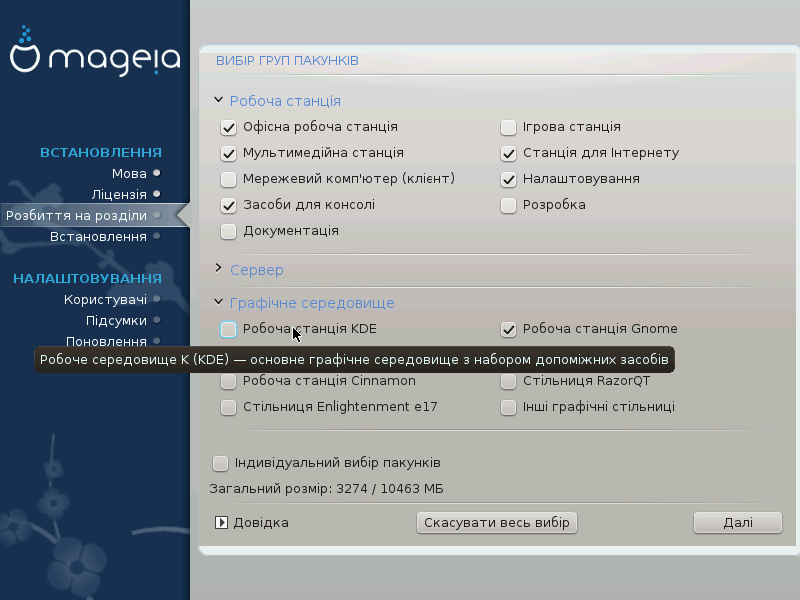Screen dimensions: 800x600
Task: Click the Графічне середовище group title
Action: 312,303
